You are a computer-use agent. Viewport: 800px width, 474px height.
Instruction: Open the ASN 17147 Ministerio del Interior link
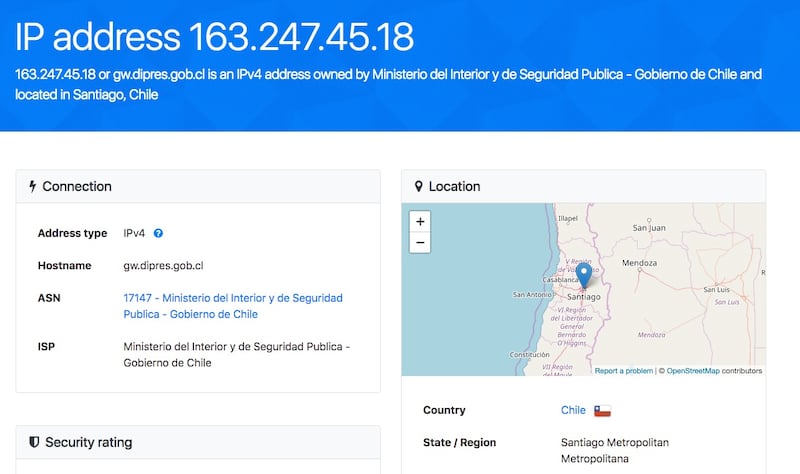pyautogui.click(x=233, y=306)
